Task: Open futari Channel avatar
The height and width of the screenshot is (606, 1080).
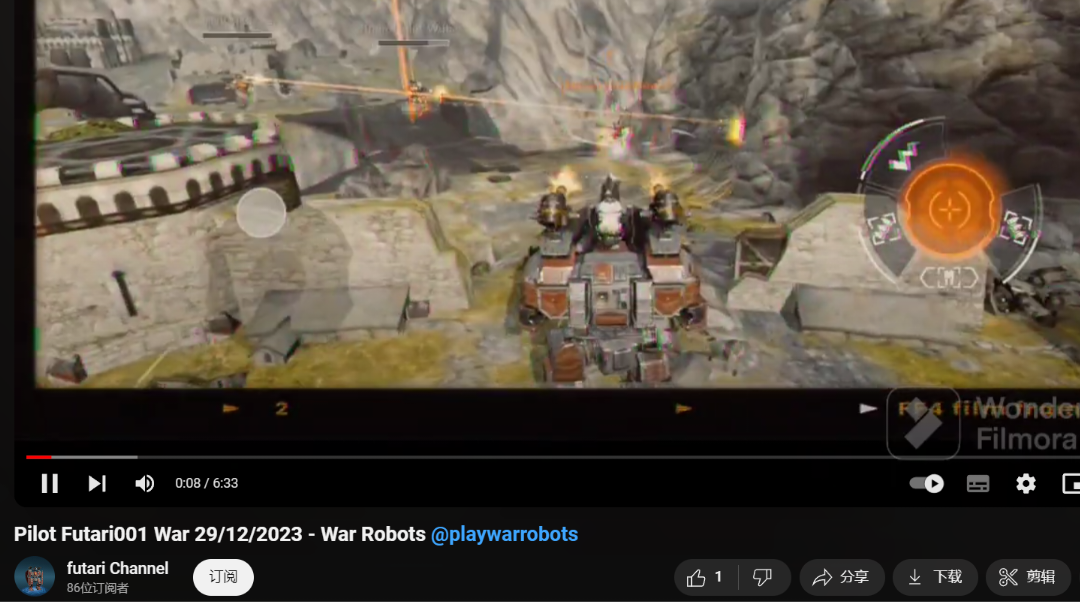Action: click(x=34, y=576)
